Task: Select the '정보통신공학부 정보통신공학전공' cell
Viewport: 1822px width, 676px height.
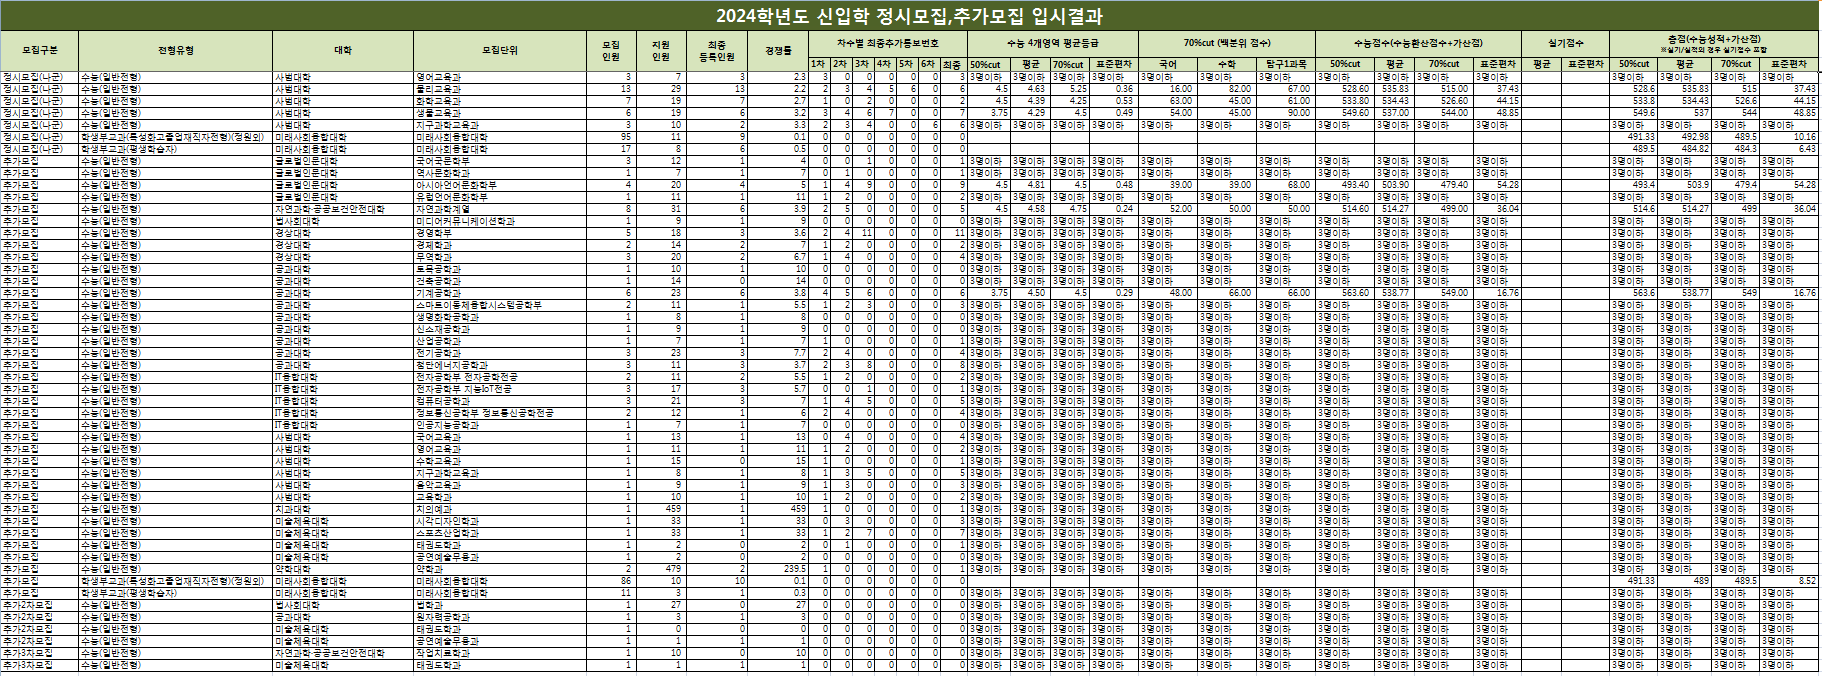Action: (x=500, y=413)
